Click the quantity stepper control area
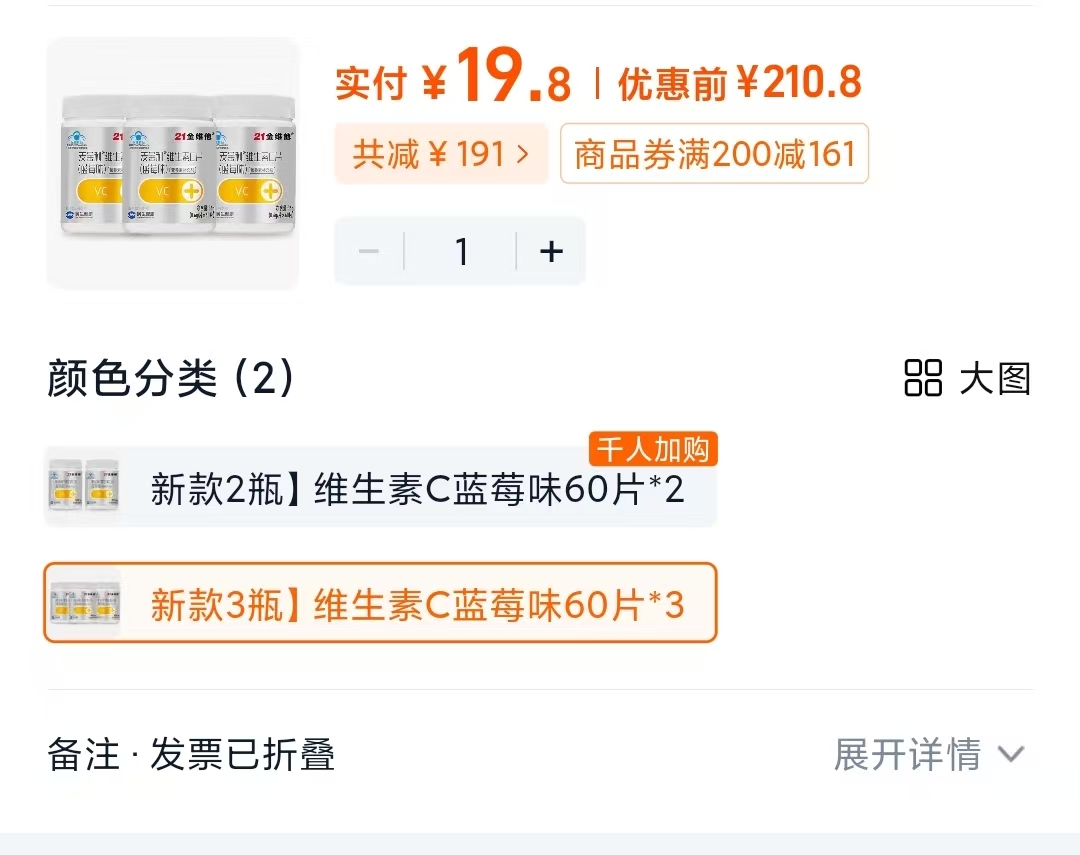This screenshot has width=1080, height=855. [x=461, y=251]
